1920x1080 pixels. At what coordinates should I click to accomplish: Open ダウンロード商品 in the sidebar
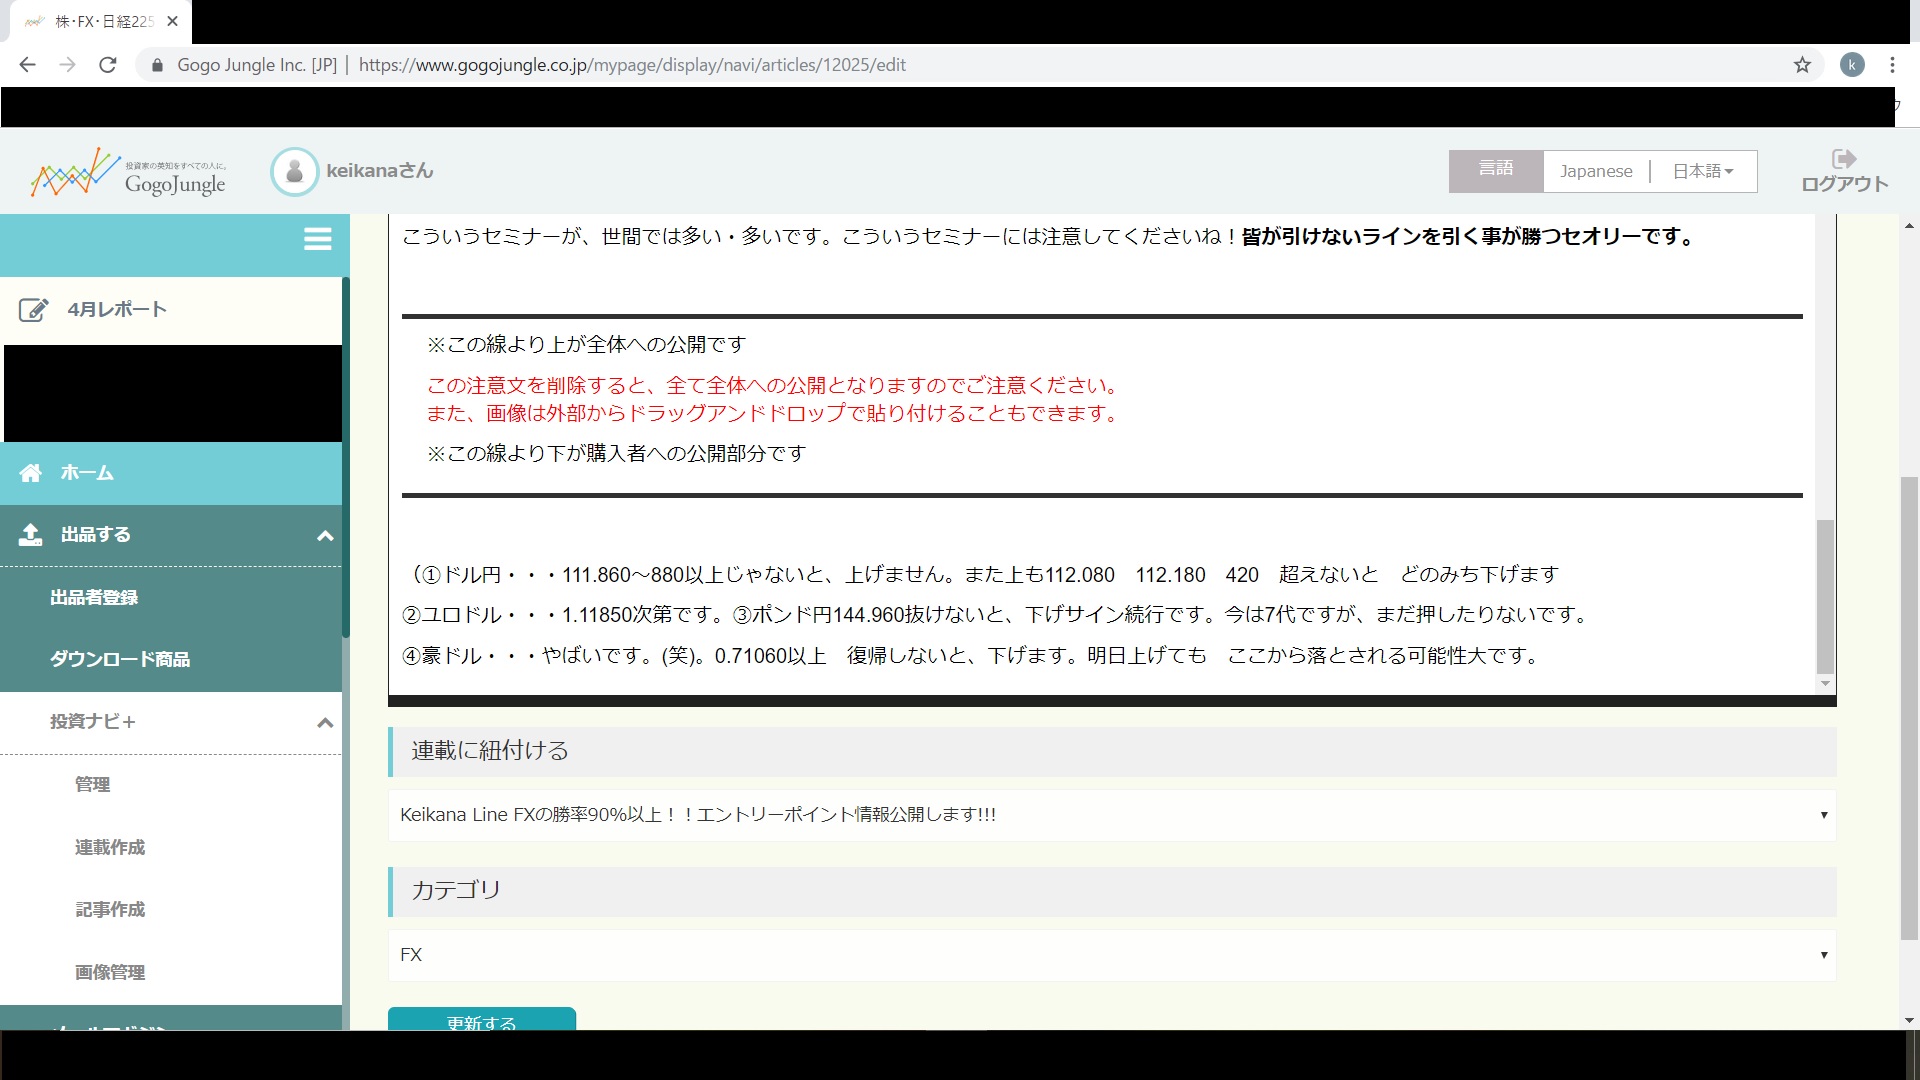[120, 660]
